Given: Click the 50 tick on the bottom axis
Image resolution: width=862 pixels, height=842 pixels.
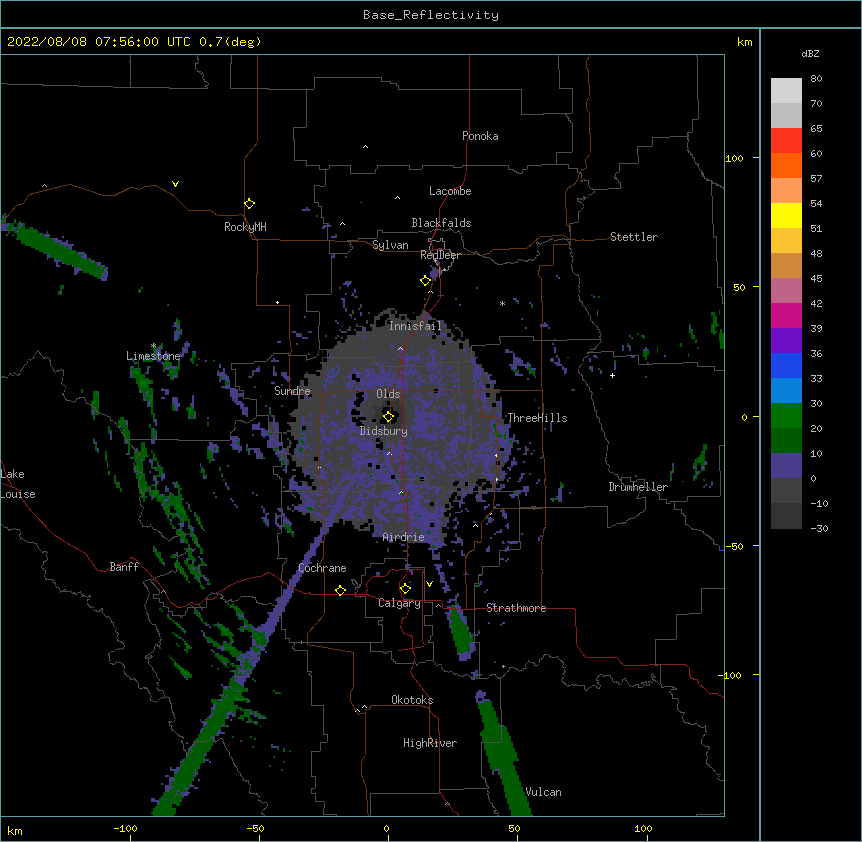Looking at the screenshot, I should pyautogui.click(x=514, y=828).
